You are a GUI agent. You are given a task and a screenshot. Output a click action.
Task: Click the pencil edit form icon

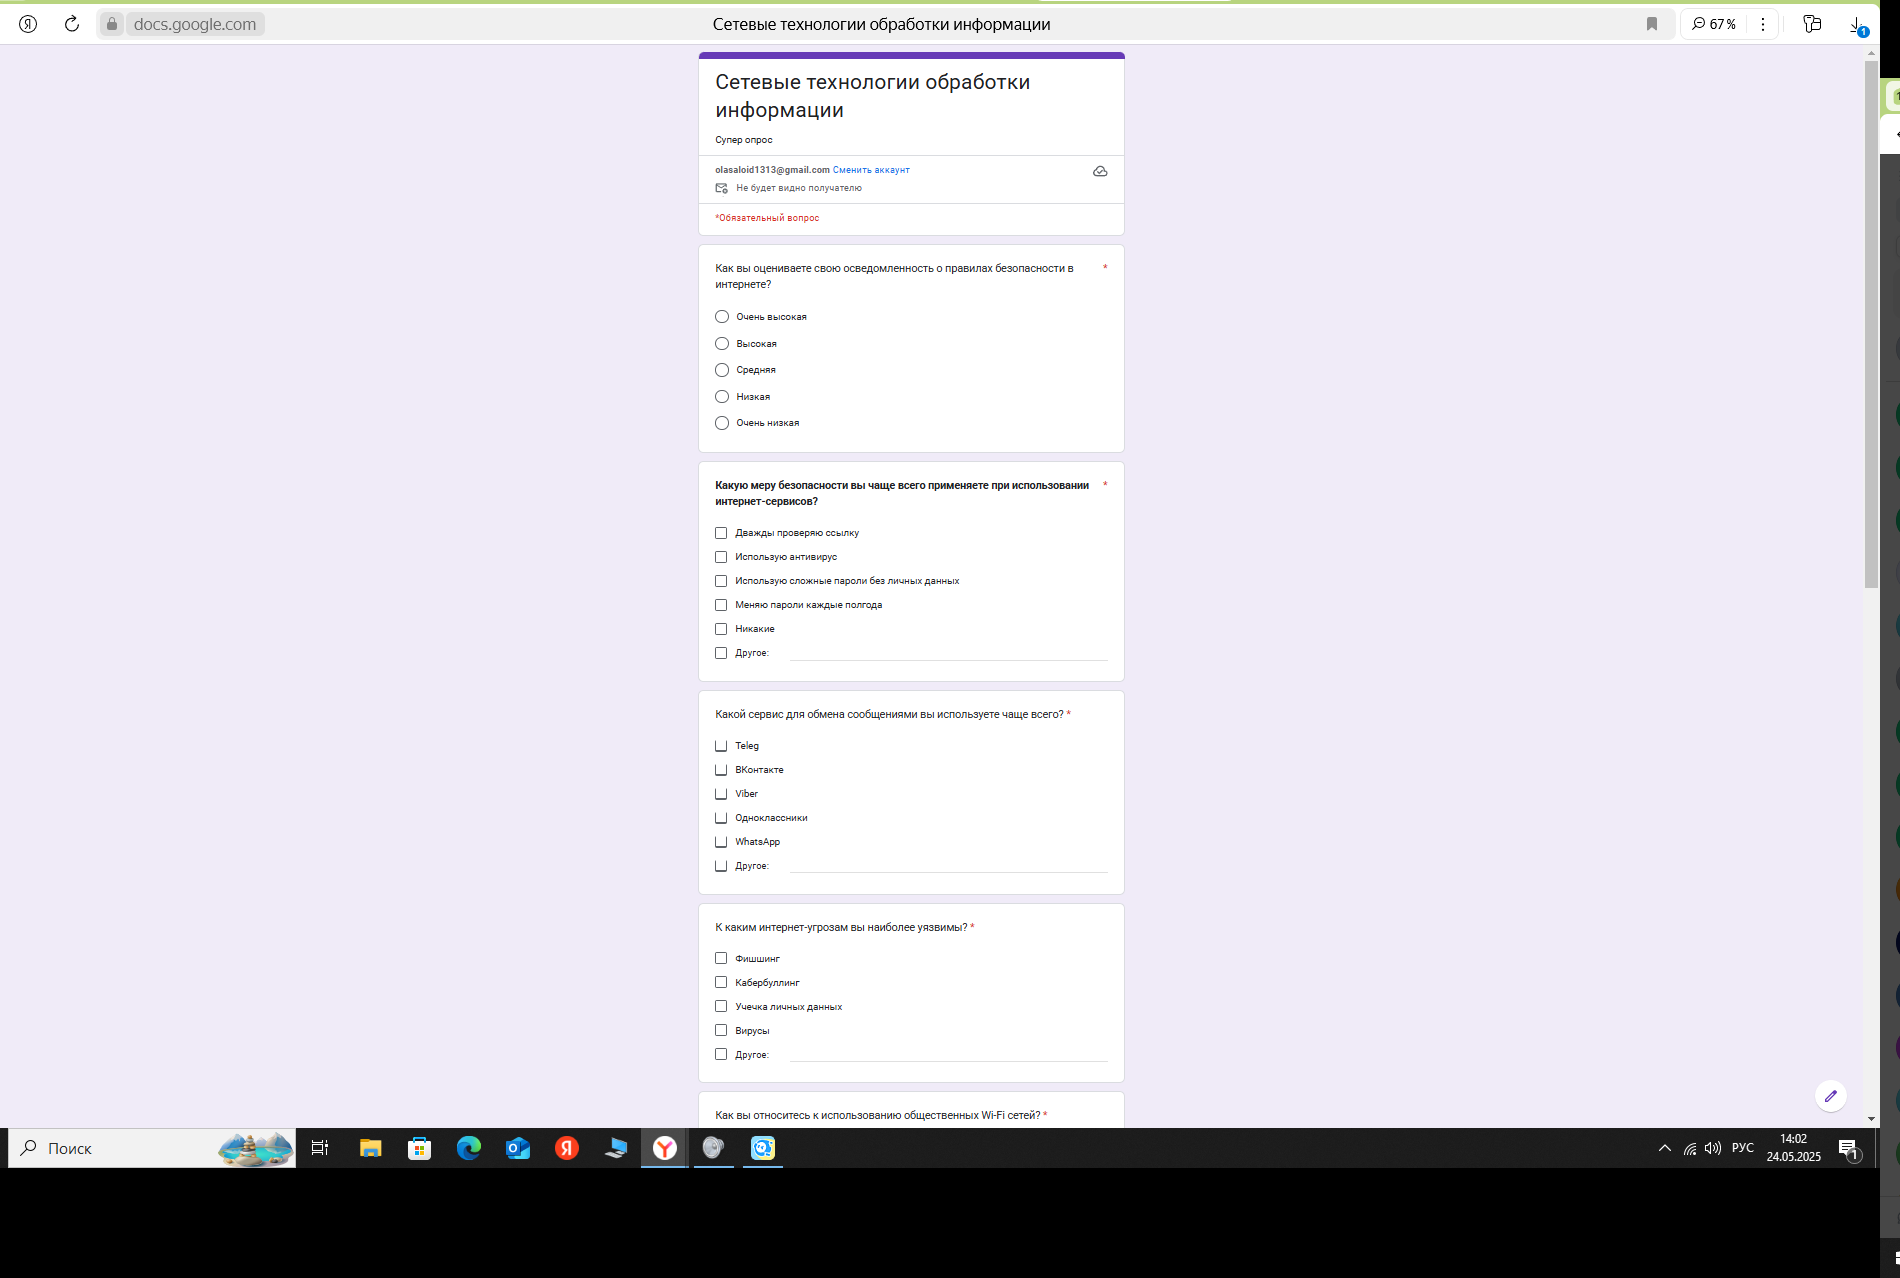[x=1830, y=1095]
